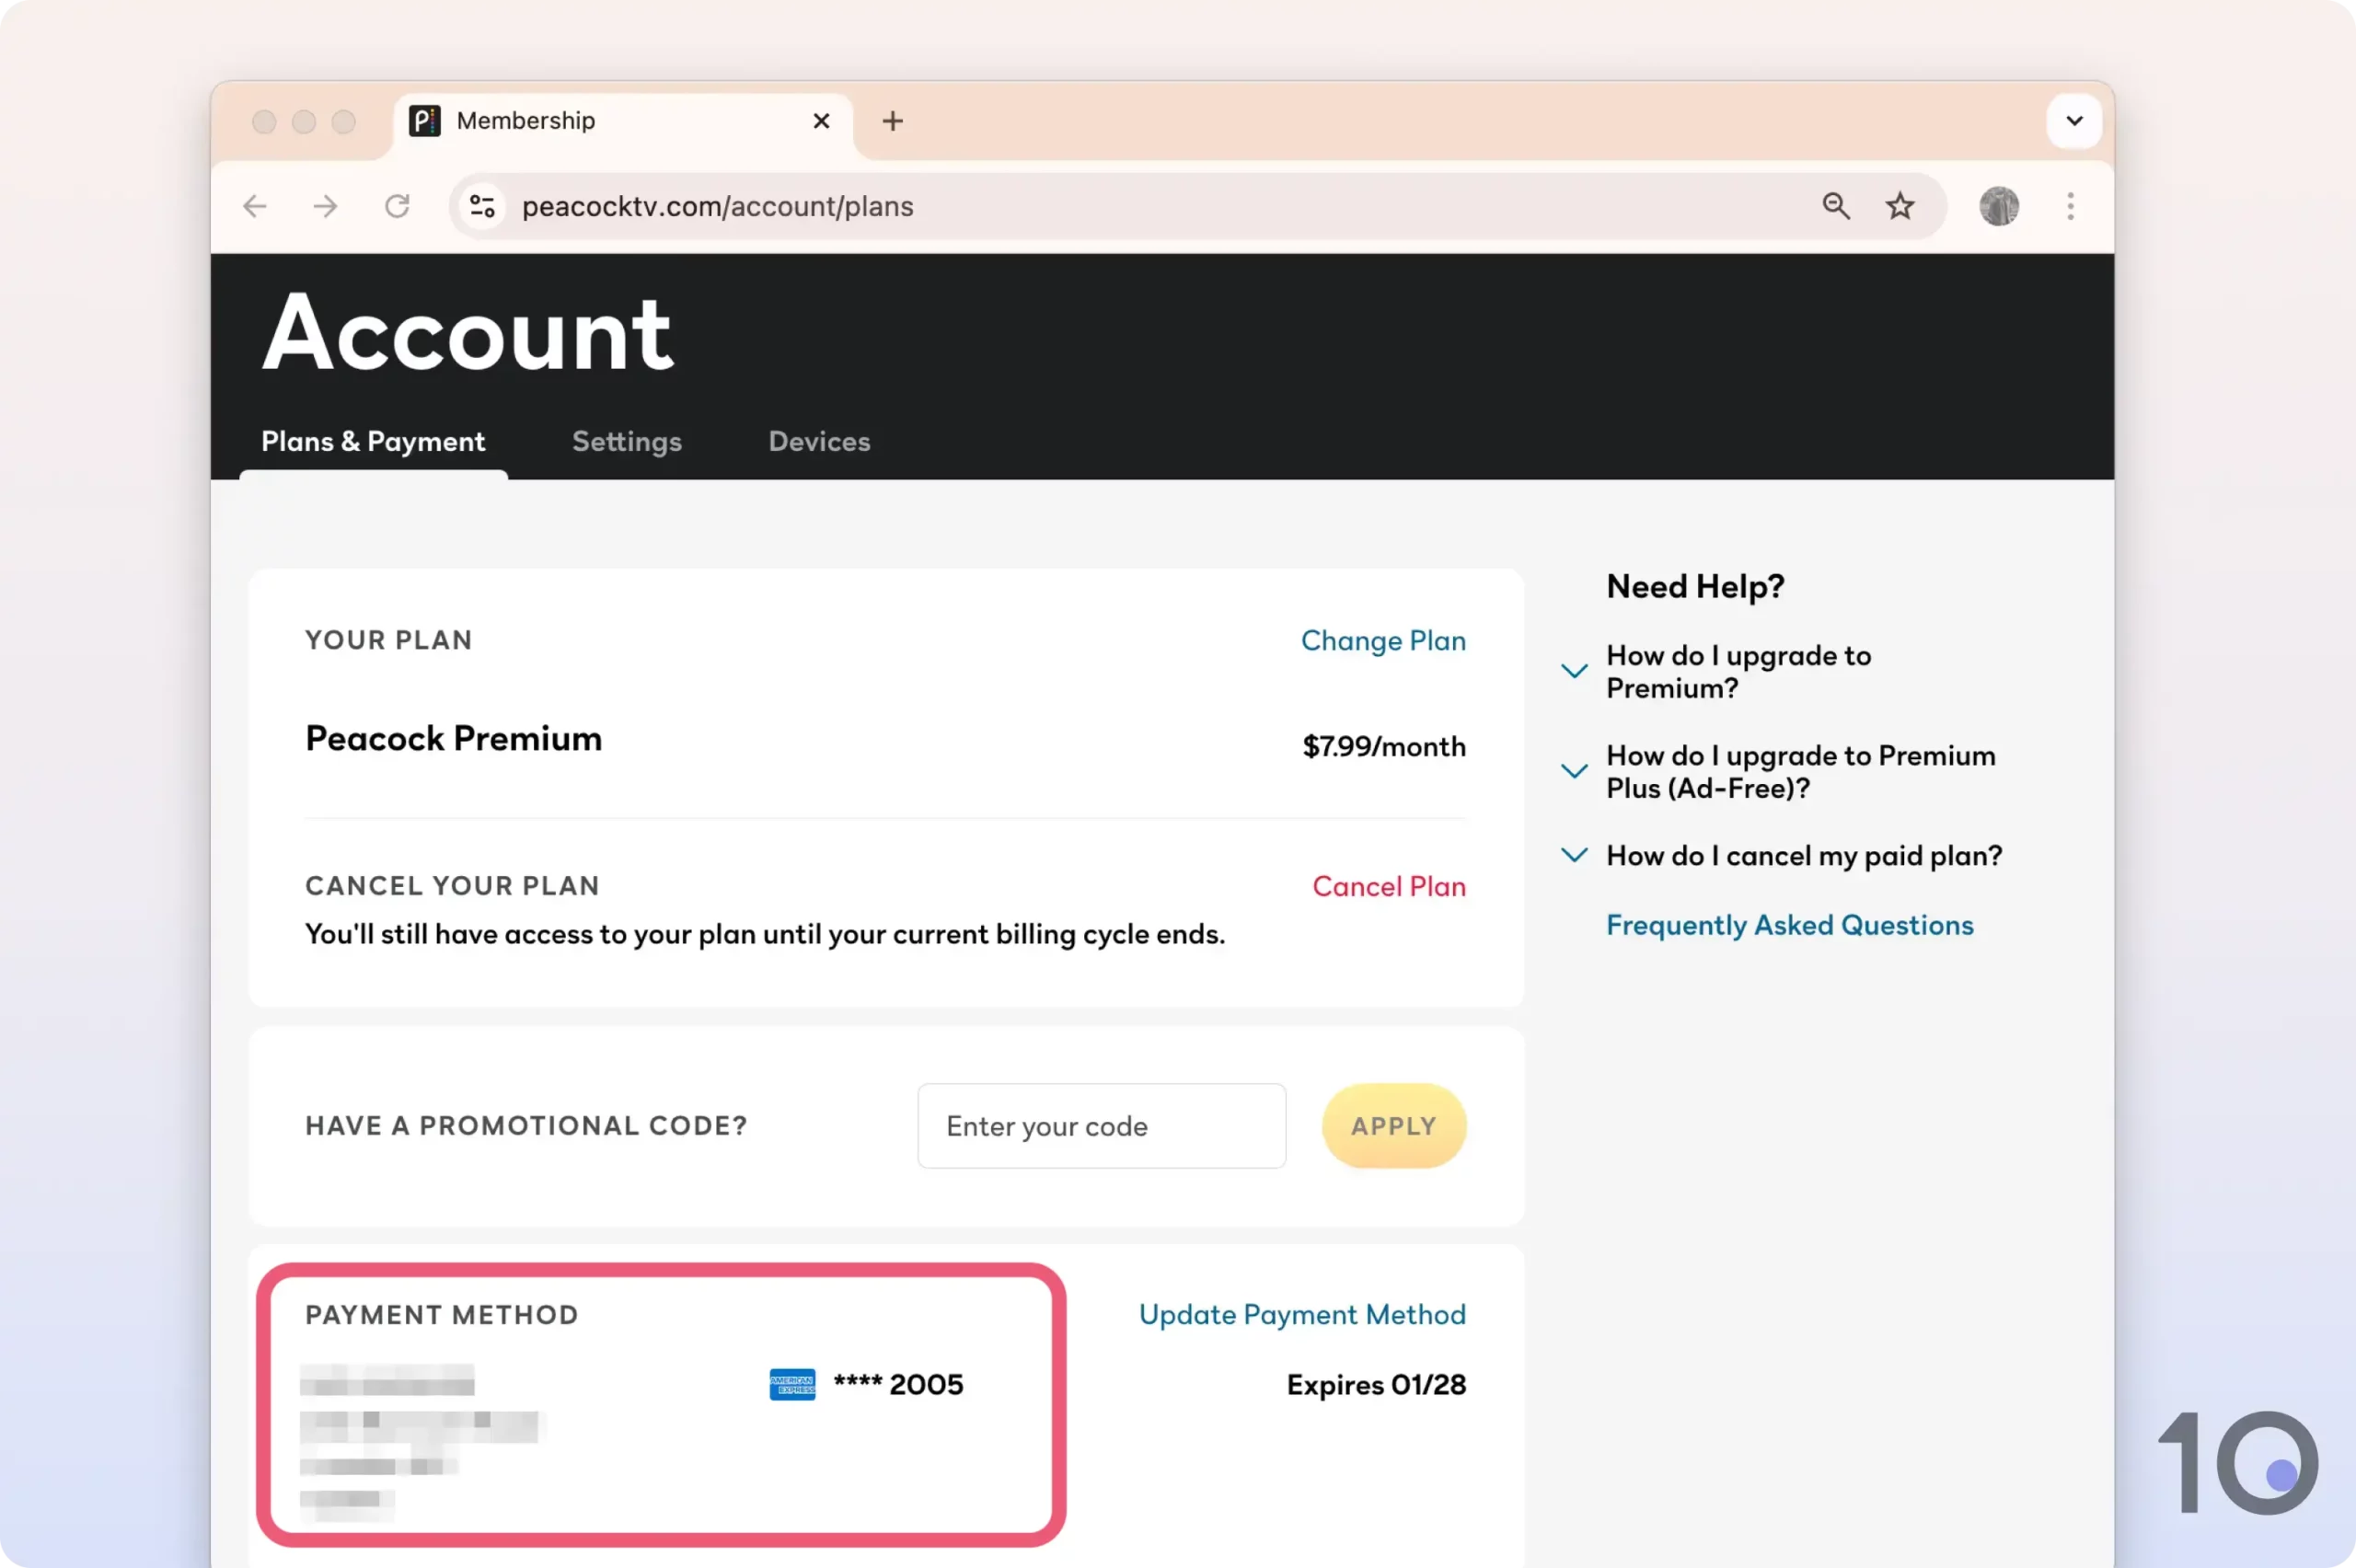This screenshot has width=2356, height=1568.
Task: Click the 'Need Help?' heading
Action: click(x=1695, y=586)
